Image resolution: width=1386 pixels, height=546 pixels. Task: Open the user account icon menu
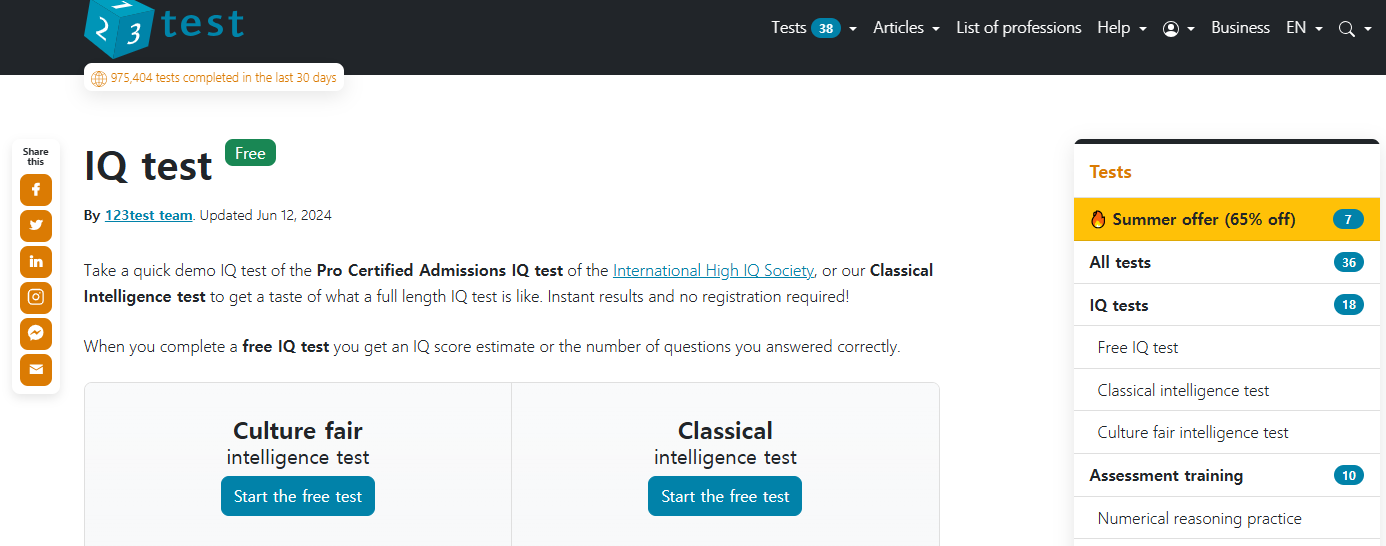(1179, 28)
